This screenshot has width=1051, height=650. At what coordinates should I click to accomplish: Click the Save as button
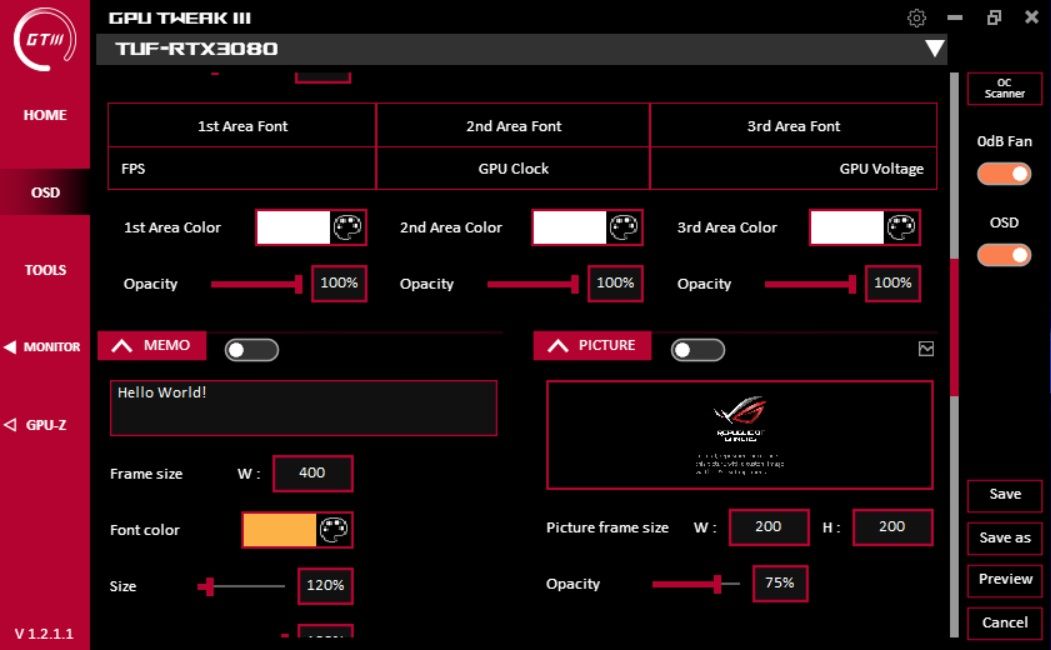click(x=1004, y=538)
